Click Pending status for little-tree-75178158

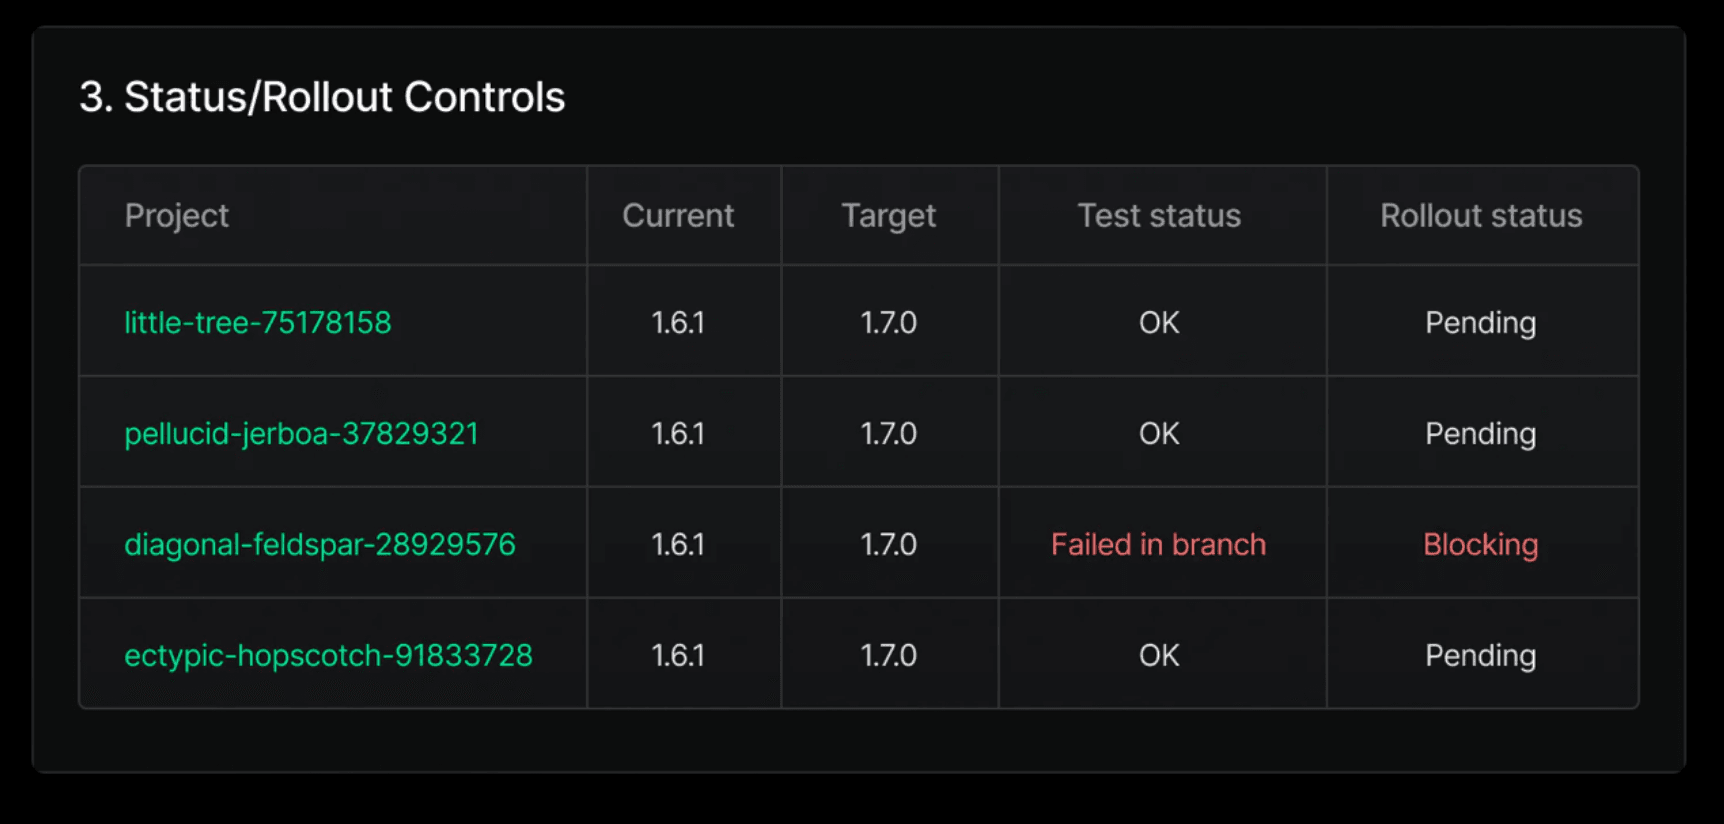click(x=1480, y=323)
